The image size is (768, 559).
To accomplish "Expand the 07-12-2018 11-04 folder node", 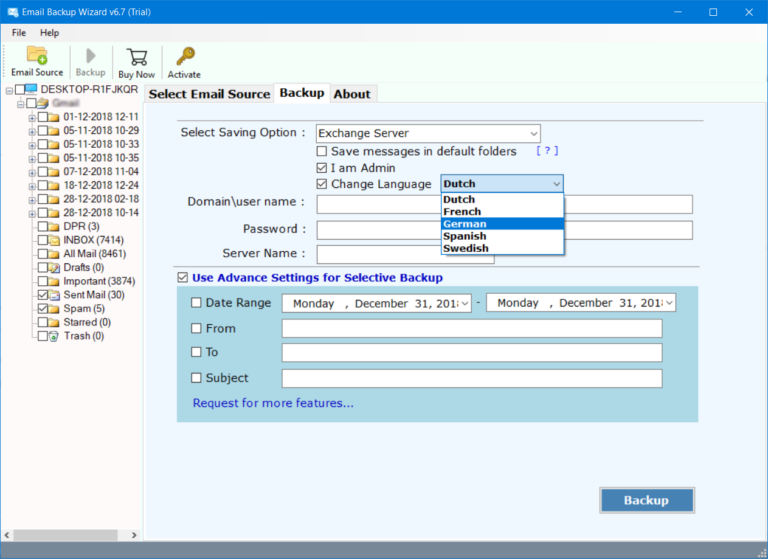I will [x=32, y=173].
